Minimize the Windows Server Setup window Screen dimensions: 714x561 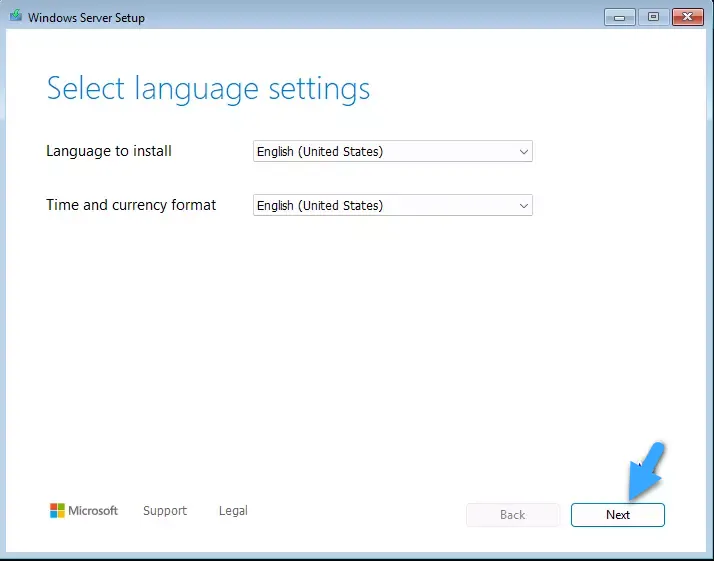pyautogui.click(x=619, y=17)
